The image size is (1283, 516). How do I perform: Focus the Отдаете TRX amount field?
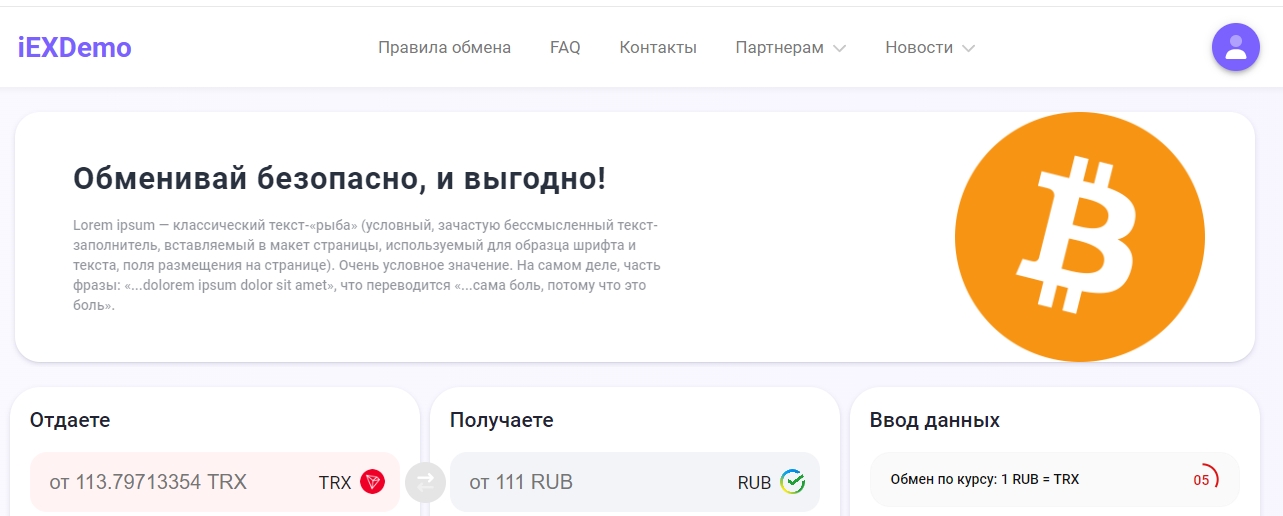[170, 482]
